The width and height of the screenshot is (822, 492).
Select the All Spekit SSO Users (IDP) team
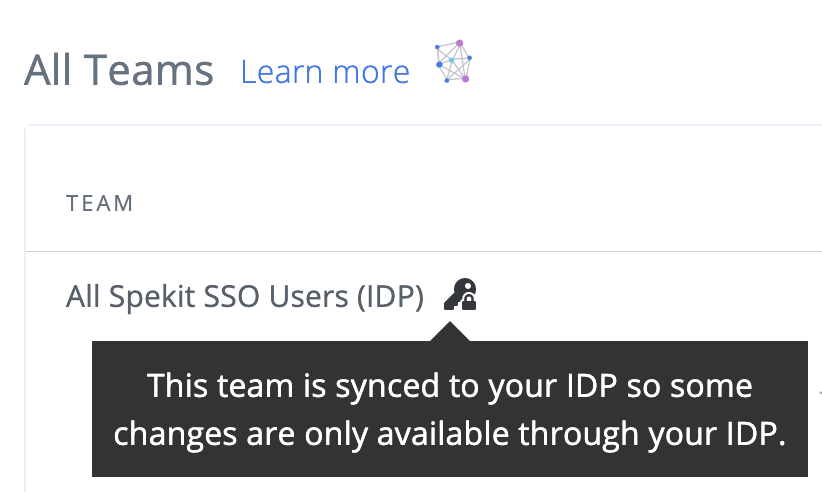coord(244,297)
